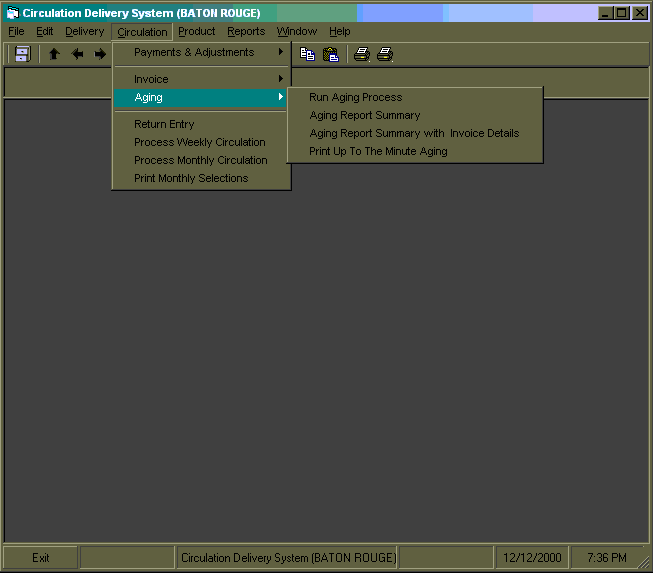
Task: Click the first printer toolbar icon
Action: (x=362, y=54)
